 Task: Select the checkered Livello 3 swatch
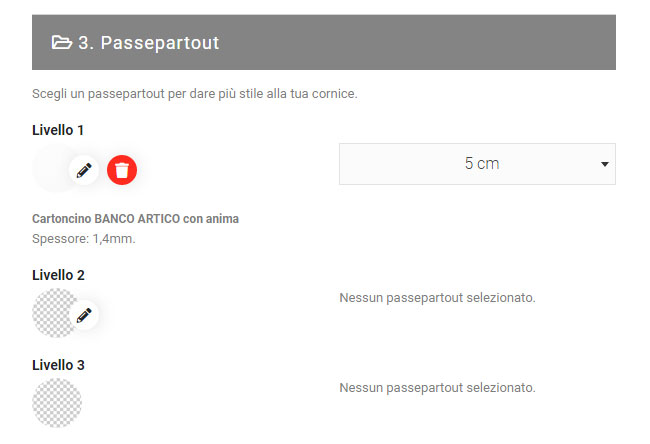[57, 402]
